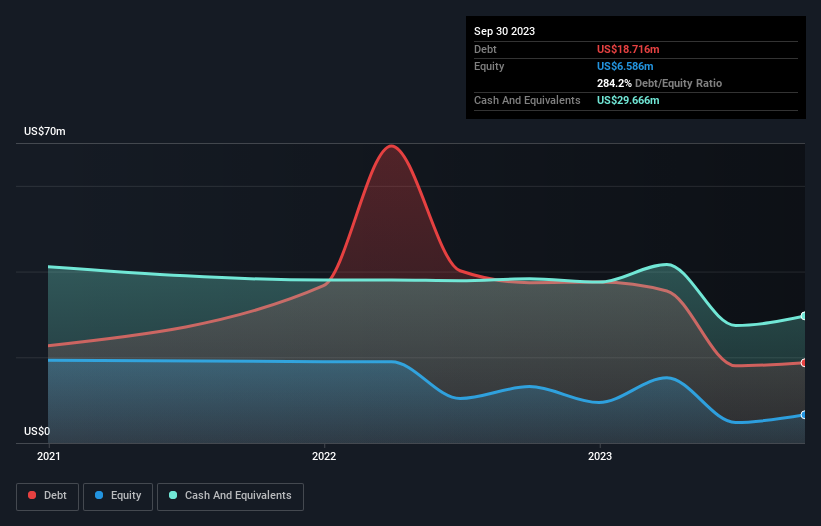Click the 284.2% Debt/Equity Ratio text
The width and height of the screenshot is (821, 526).
(x=659, y=83)
